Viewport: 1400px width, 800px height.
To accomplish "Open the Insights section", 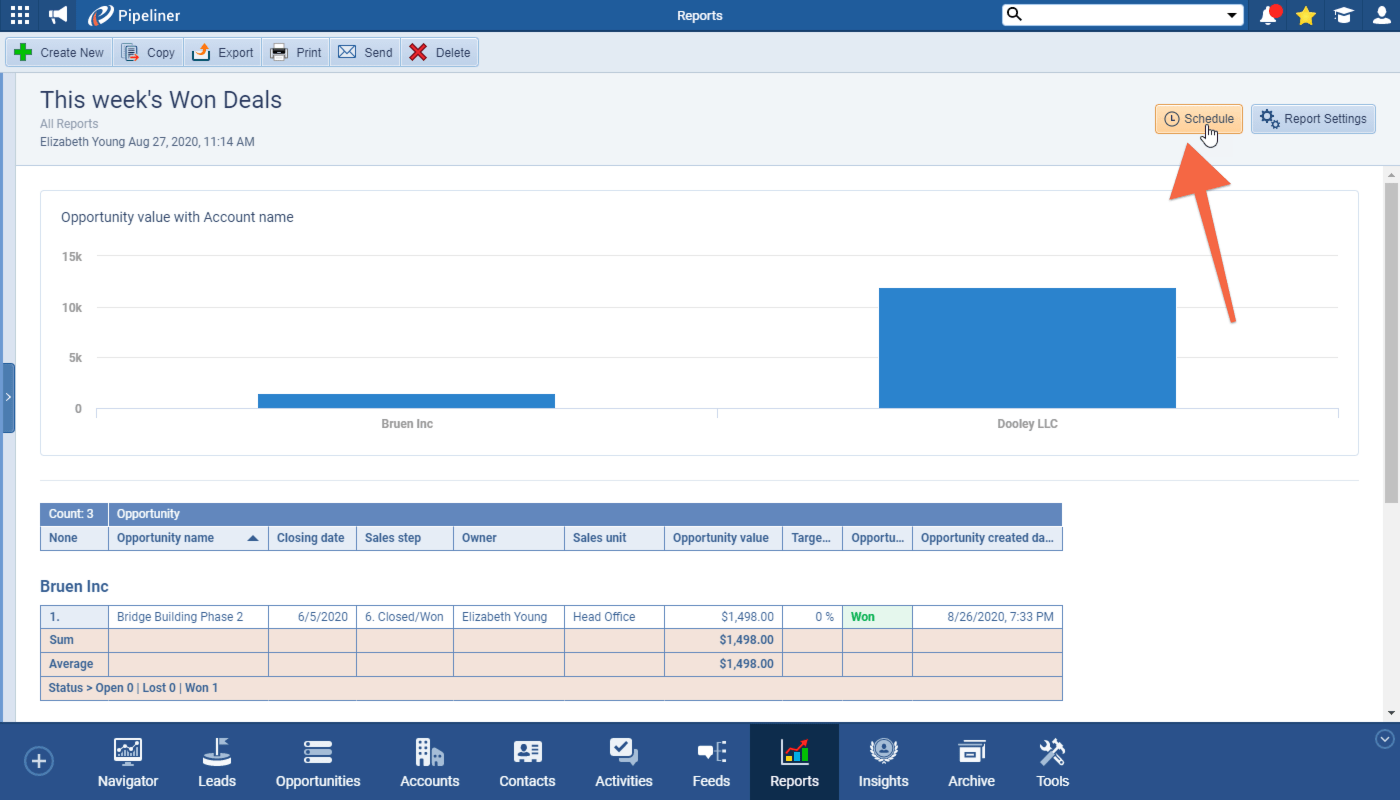I will (x=883, y=762).
